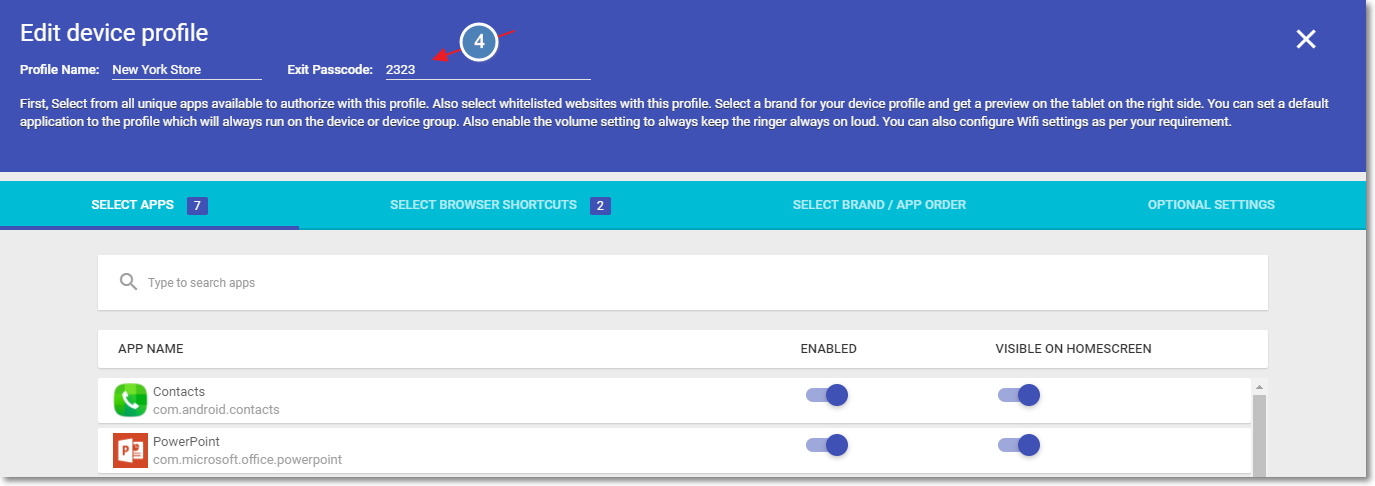
Task: Click the App Name column header
Action: [x=150, y=349]
